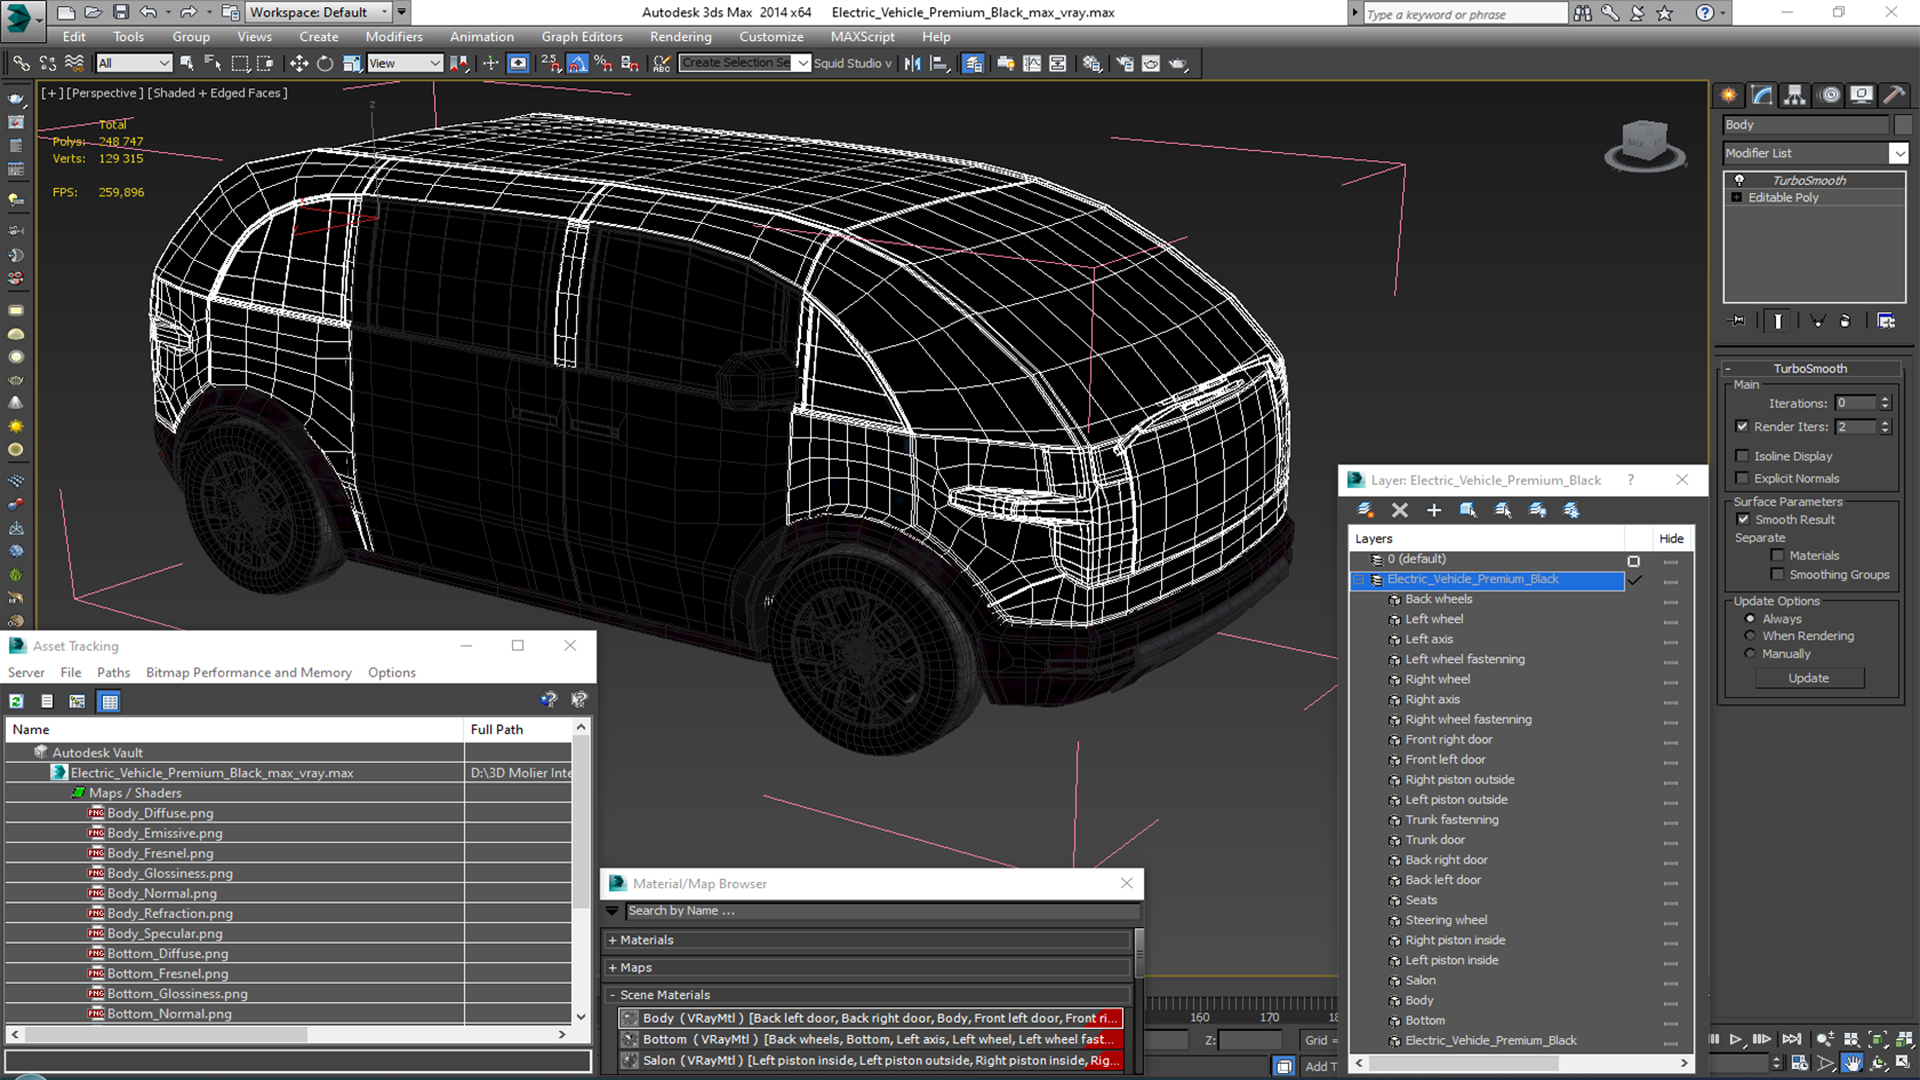Viewport: 1920px width, 1080px height.
Task: Select the Always update option
Action: click(1750, 619)
